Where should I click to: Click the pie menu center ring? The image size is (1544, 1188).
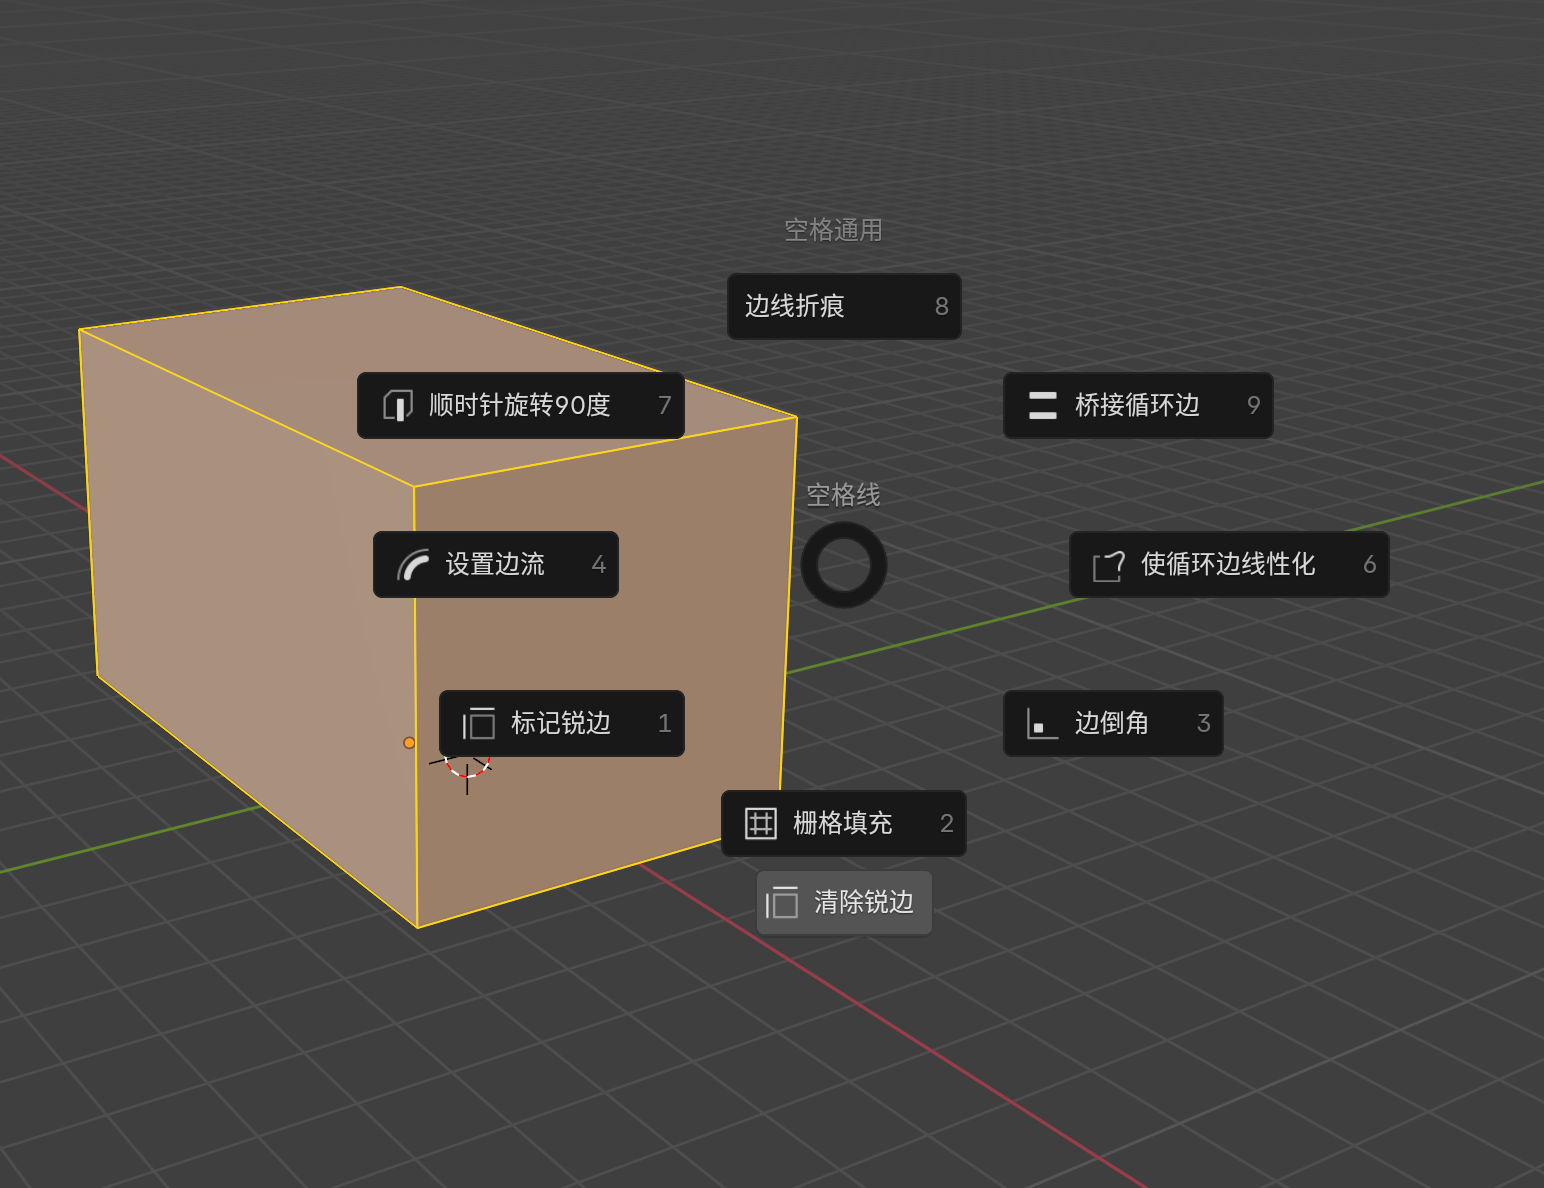coord(844,565)
